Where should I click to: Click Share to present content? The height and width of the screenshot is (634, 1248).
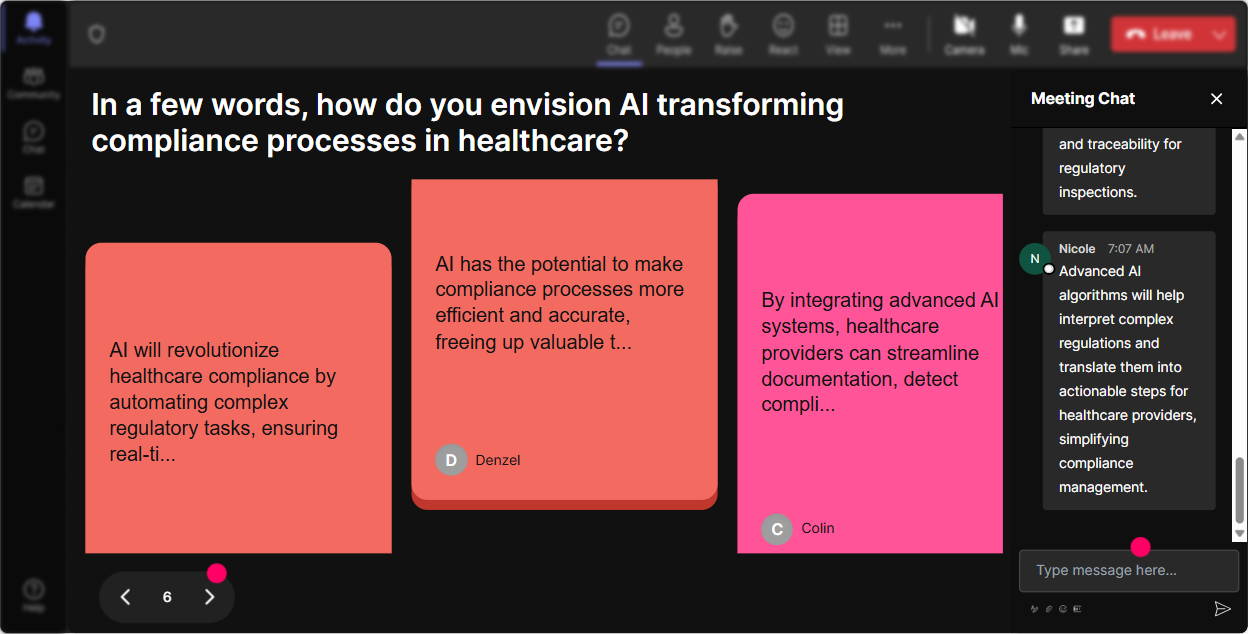(1074, 34)
